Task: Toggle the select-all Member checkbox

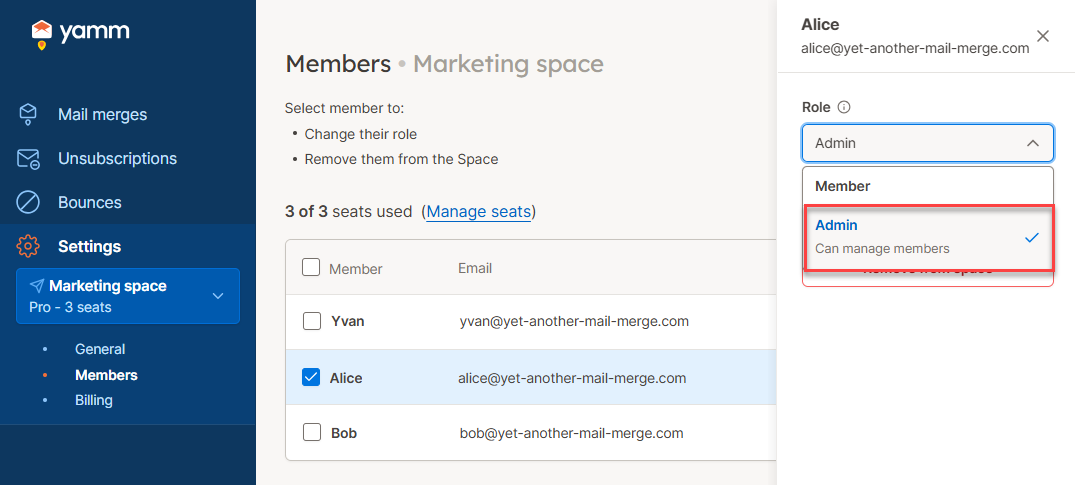Action: tap(311, 268)
